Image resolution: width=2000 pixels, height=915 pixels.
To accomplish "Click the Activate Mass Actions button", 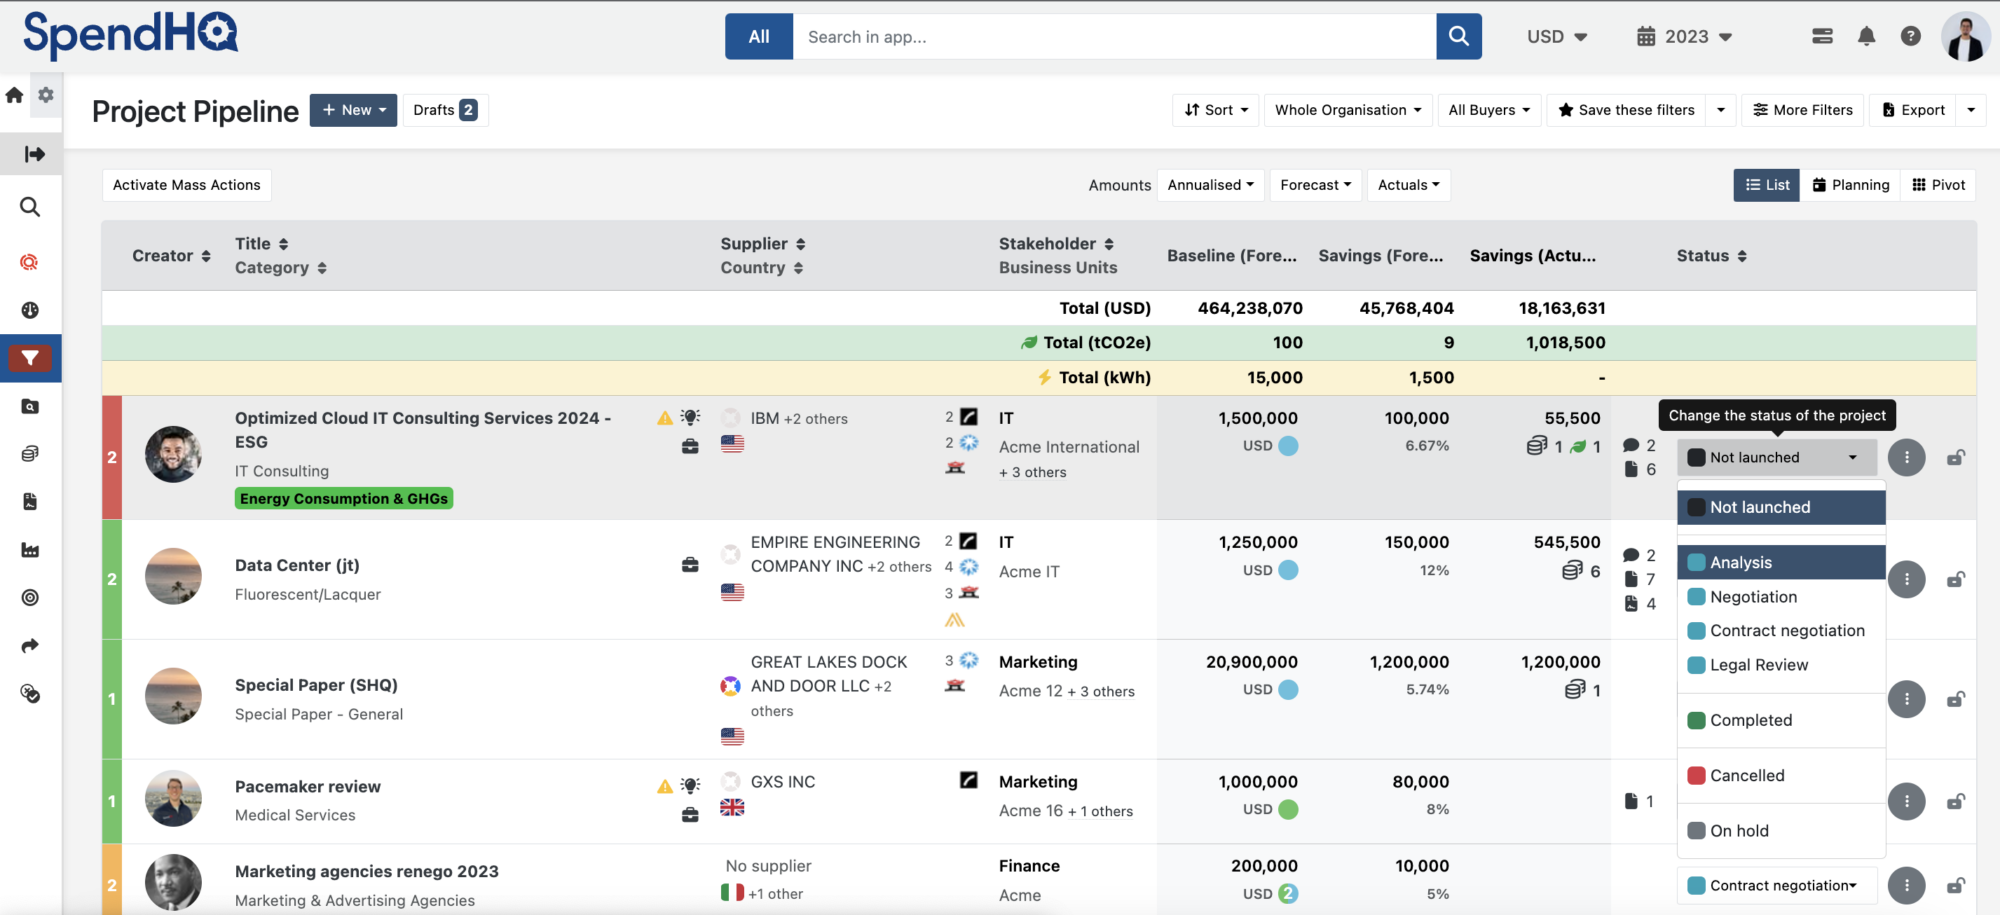I will pyautogui.click(x=186, y=185).
